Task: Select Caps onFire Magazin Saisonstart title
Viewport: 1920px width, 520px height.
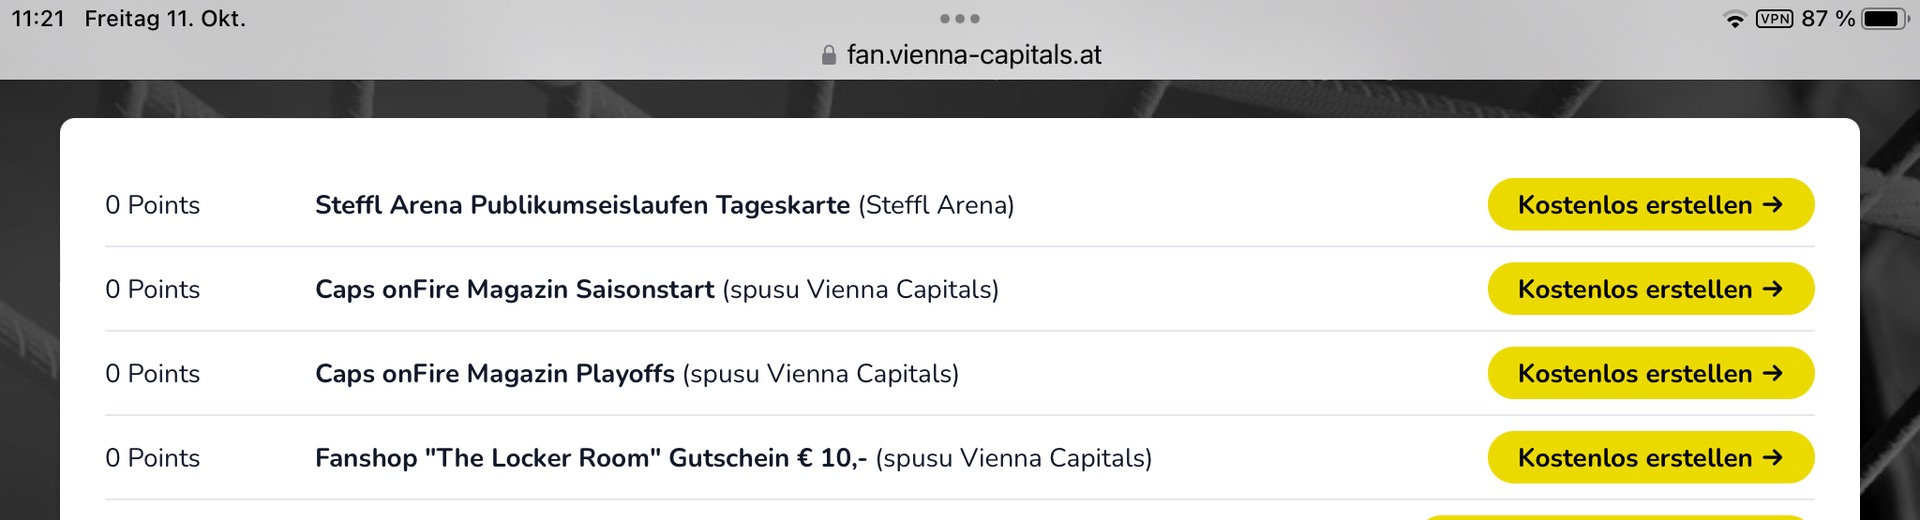Action: coord(514,289)
